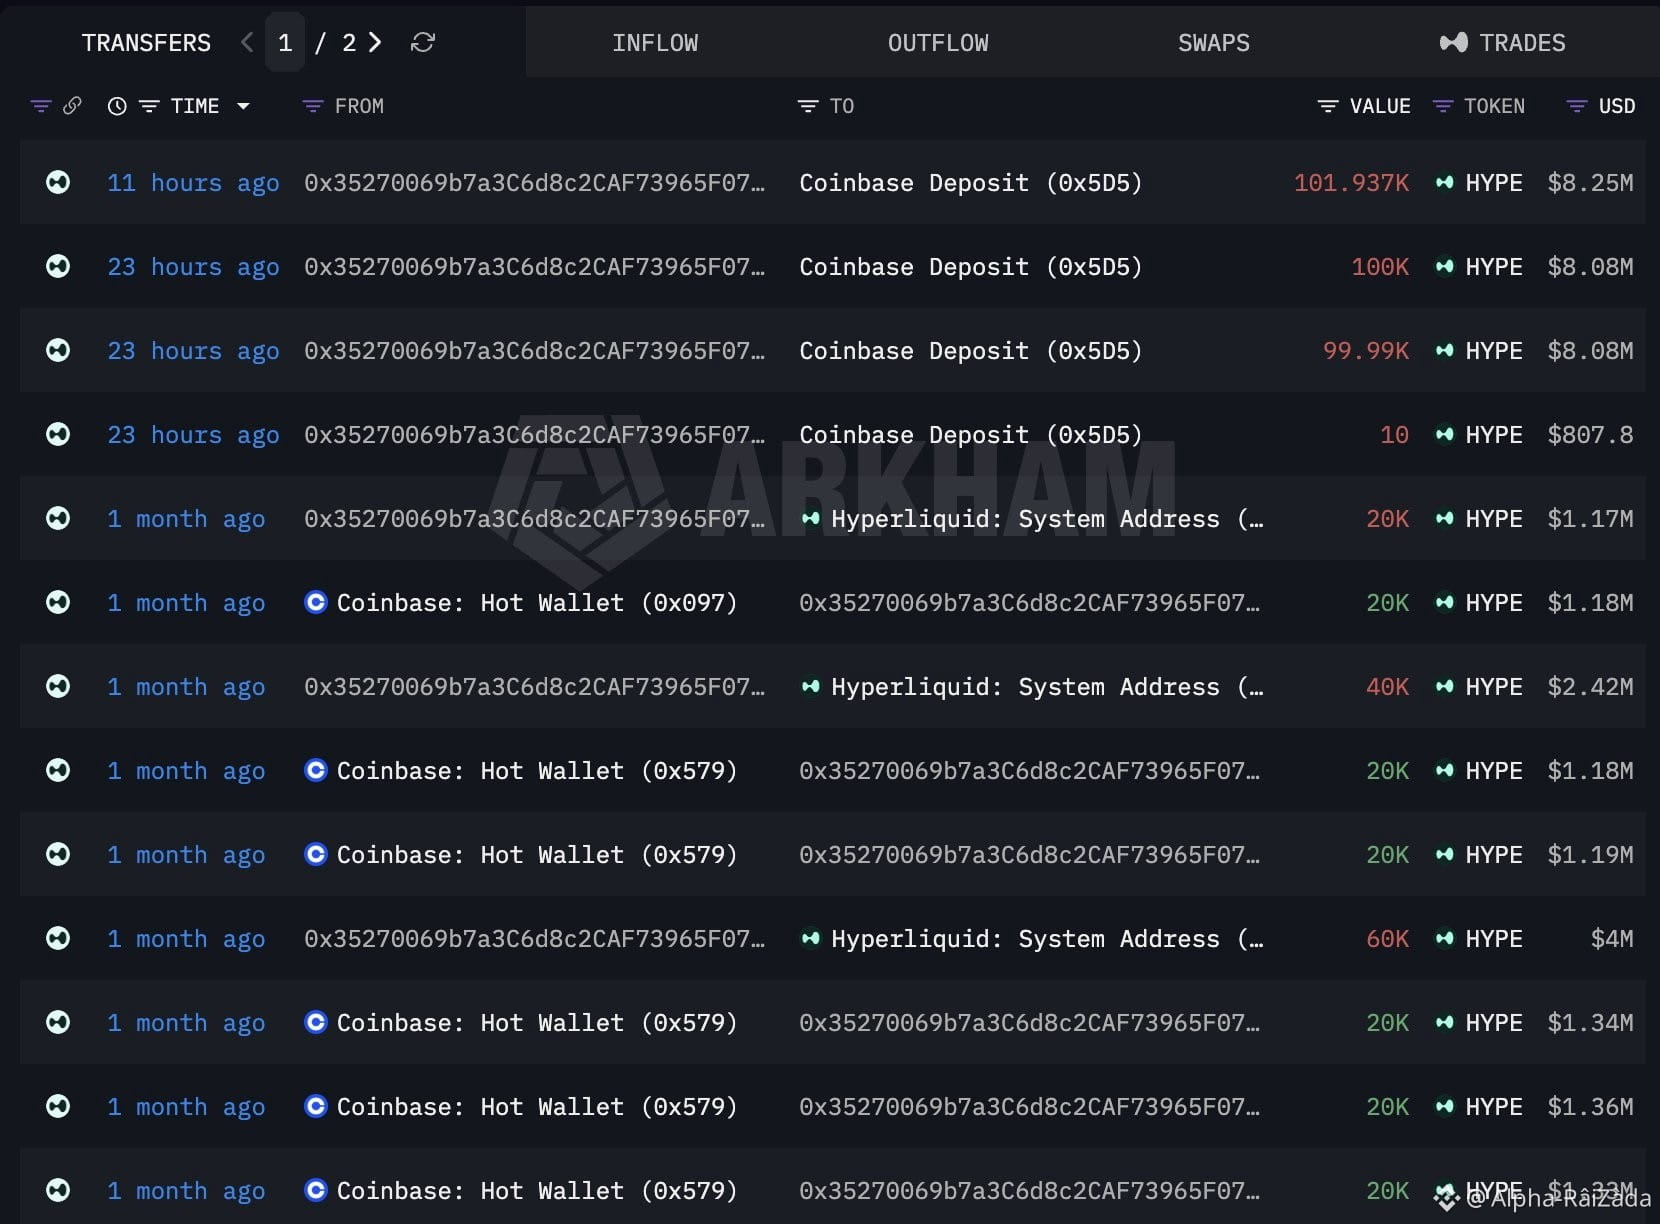Screen dimensions: 1660x1224
Task: Click HYPE token icon on 99.99K row
Action: [1444, 350]
